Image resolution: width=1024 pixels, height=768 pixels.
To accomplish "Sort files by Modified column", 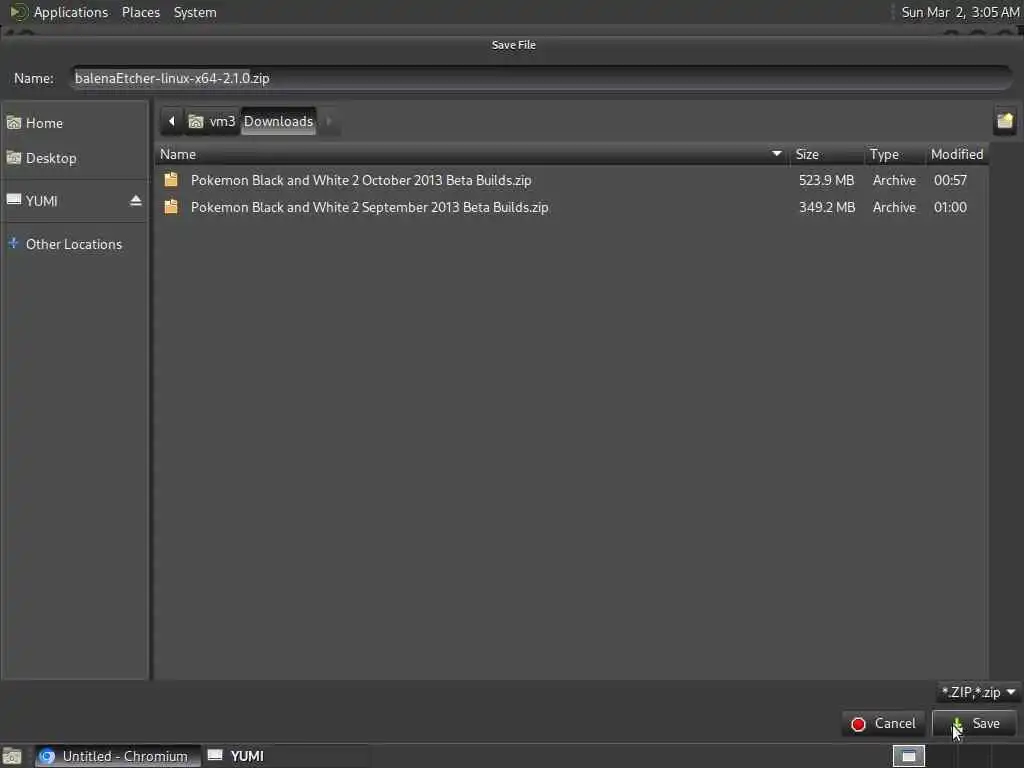I will tap(956, 155).
